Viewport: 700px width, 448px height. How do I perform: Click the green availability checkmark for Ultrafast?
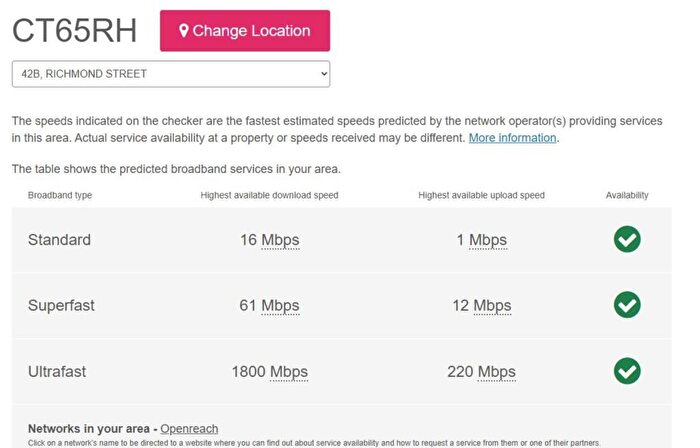(627, 371)
